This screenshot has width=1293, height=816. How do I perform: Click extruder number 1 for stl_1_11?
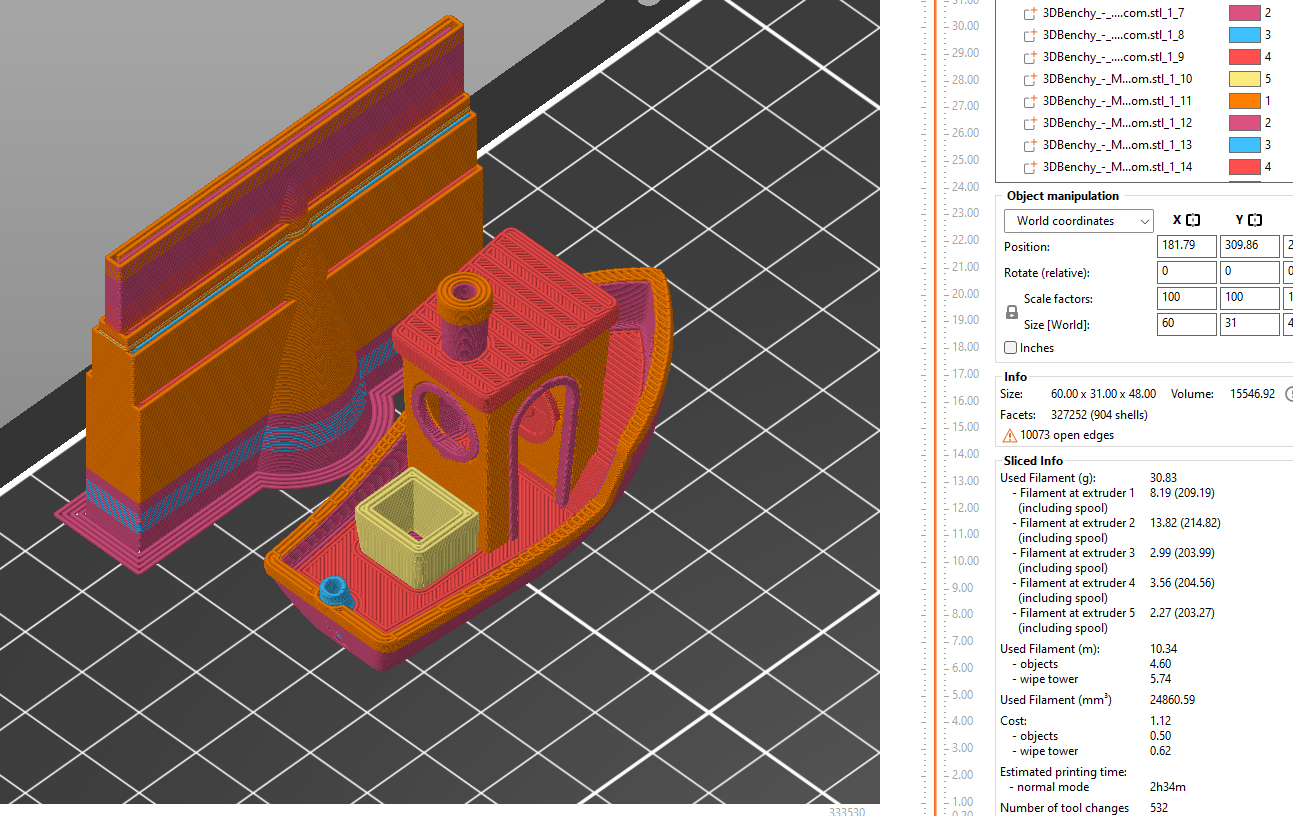pos(1268,101)
